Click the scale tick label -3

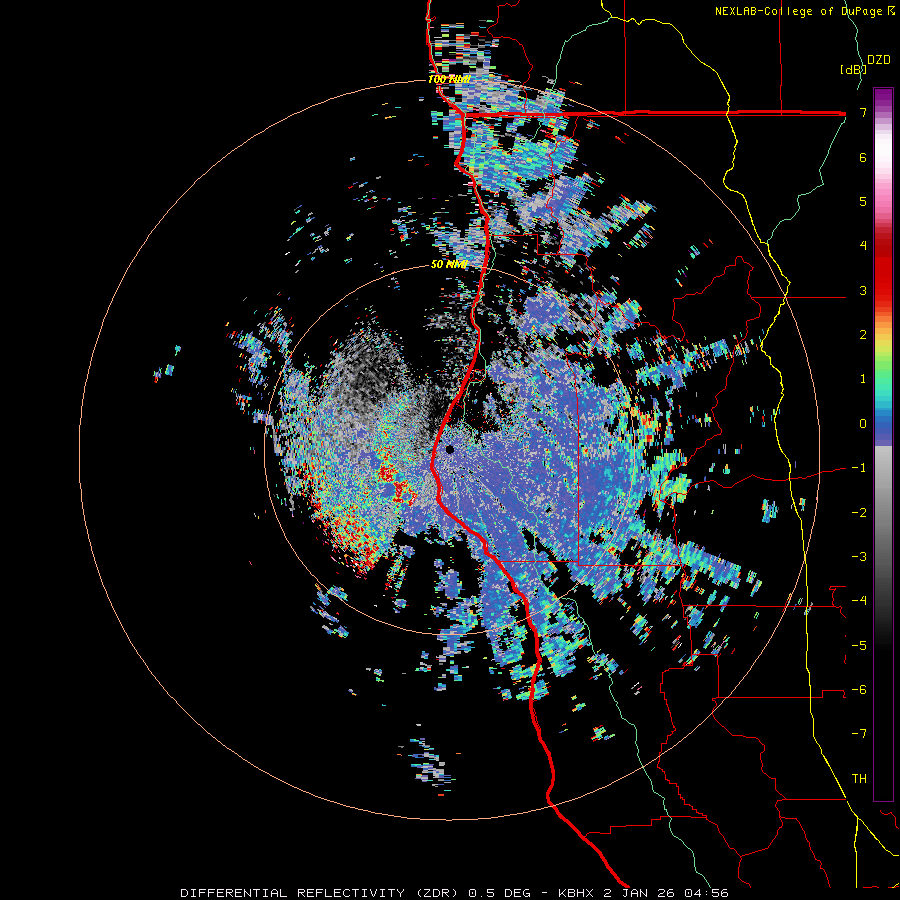click(859, 557)
